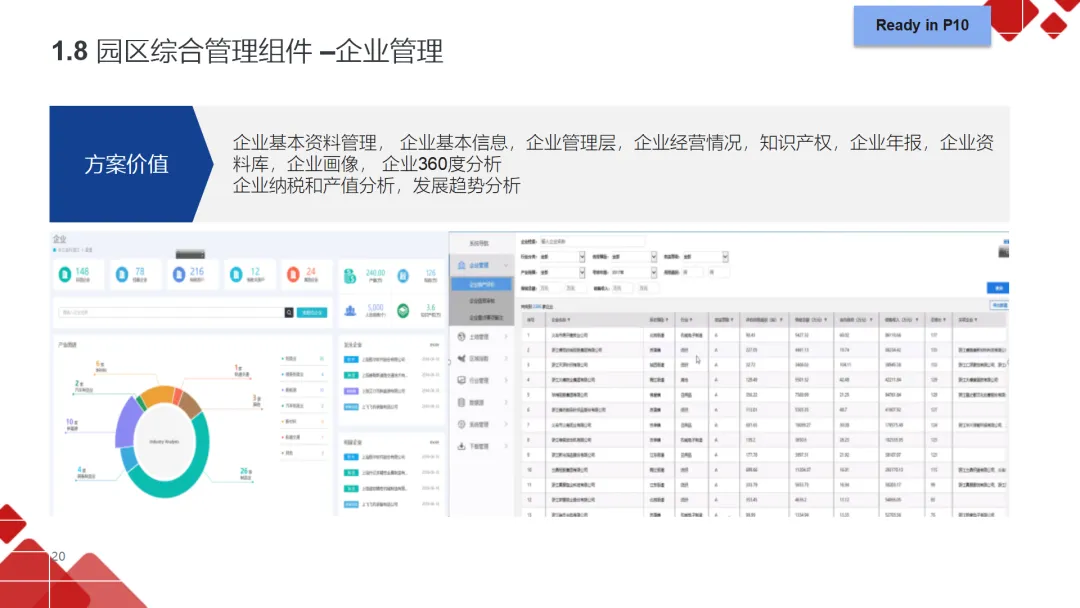
Task: Click the globe icon in the sidebar
Action: click(x=461, y=337)
